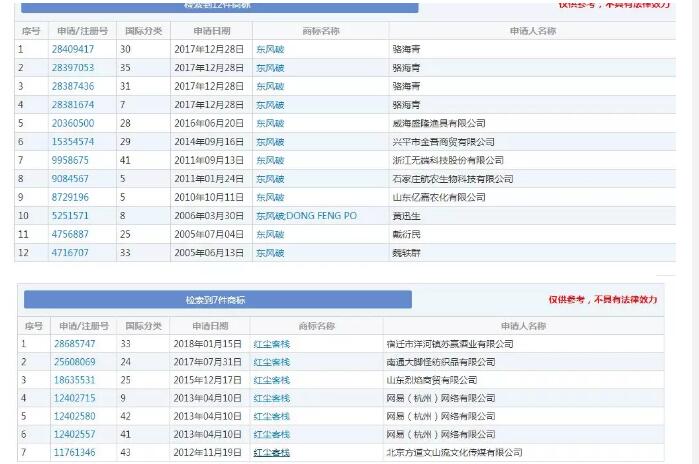Open registration number 28387436

(x=73, y=86)
